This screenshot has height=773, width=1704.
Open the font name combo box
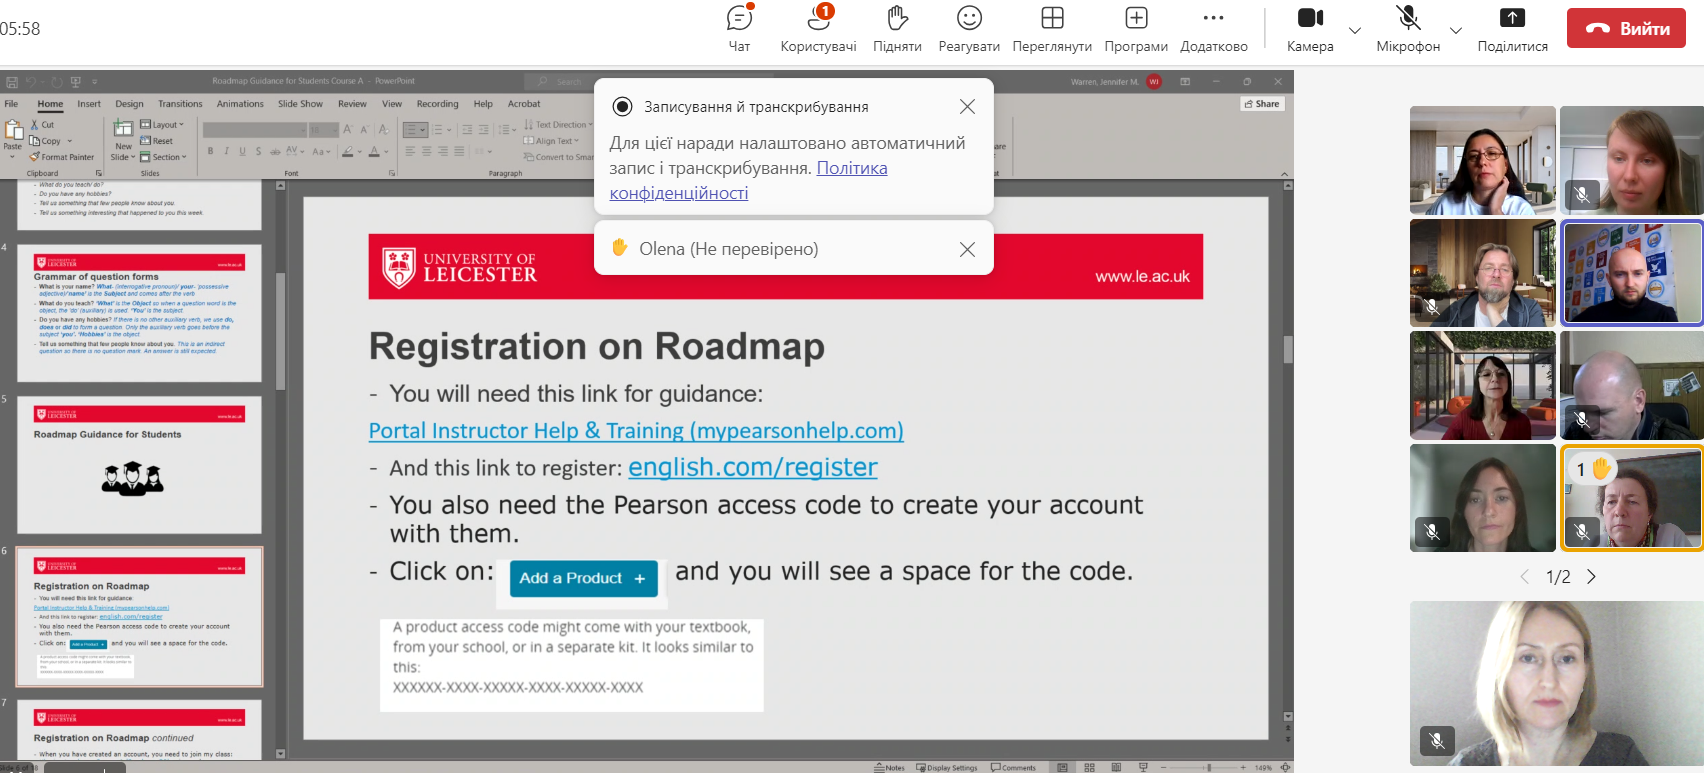point(255,130)
